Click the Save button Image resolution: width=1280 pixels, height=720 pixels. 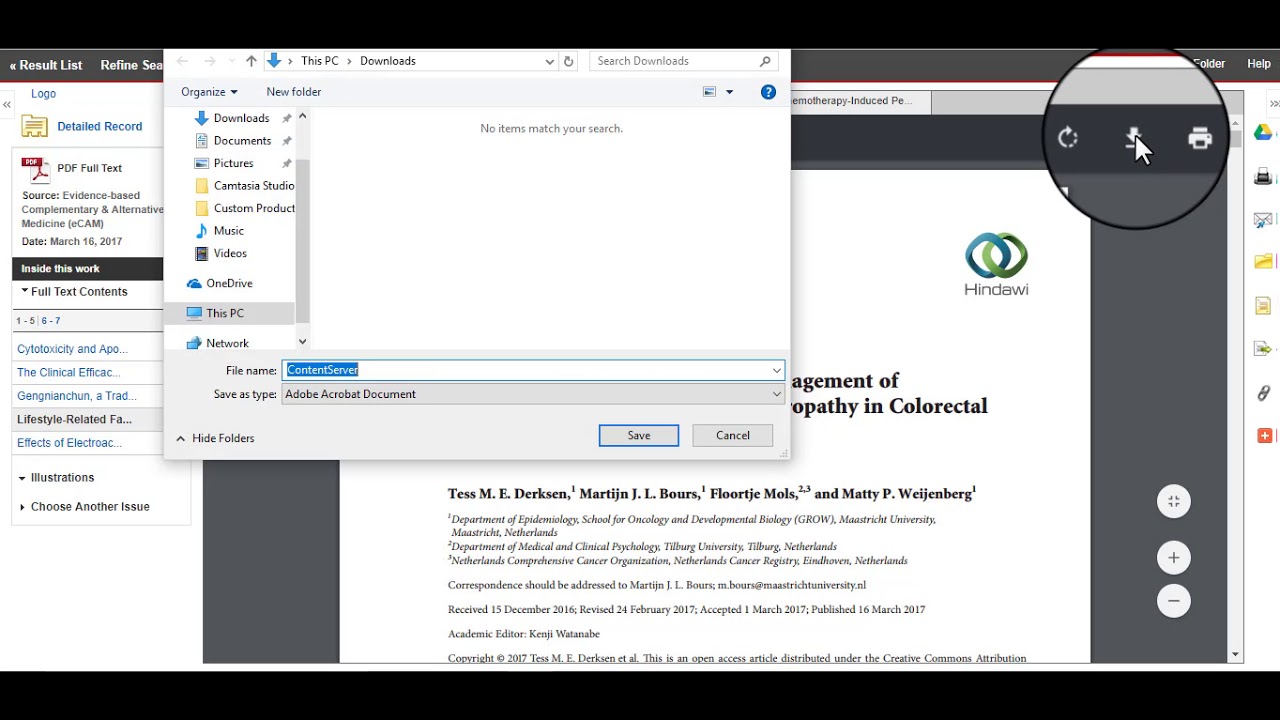(x=639, y=435)
